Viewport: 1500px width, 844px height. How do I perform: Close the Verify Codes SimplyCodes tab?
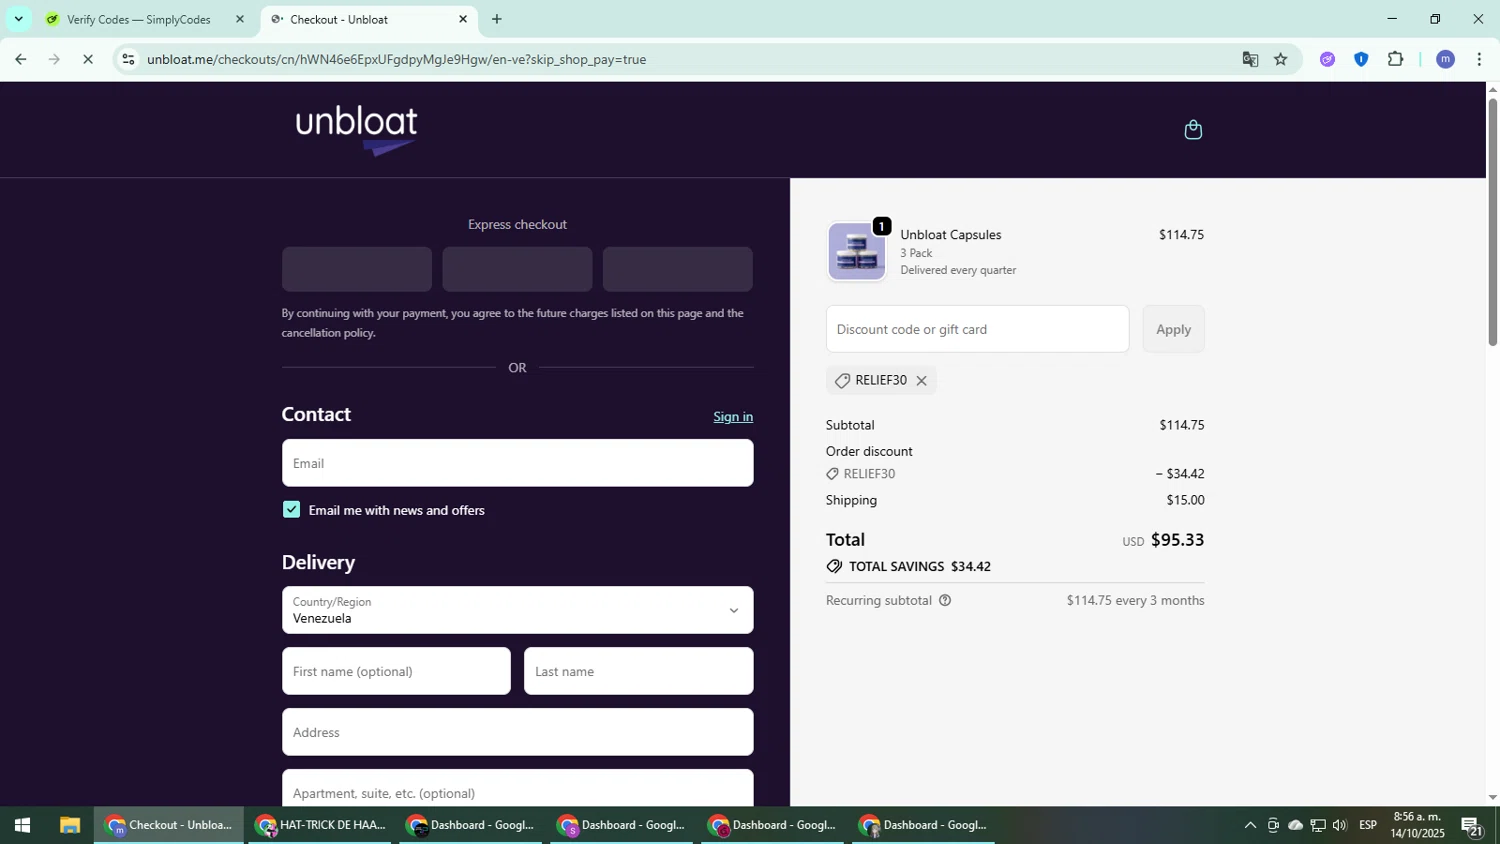tap(239, 19)
